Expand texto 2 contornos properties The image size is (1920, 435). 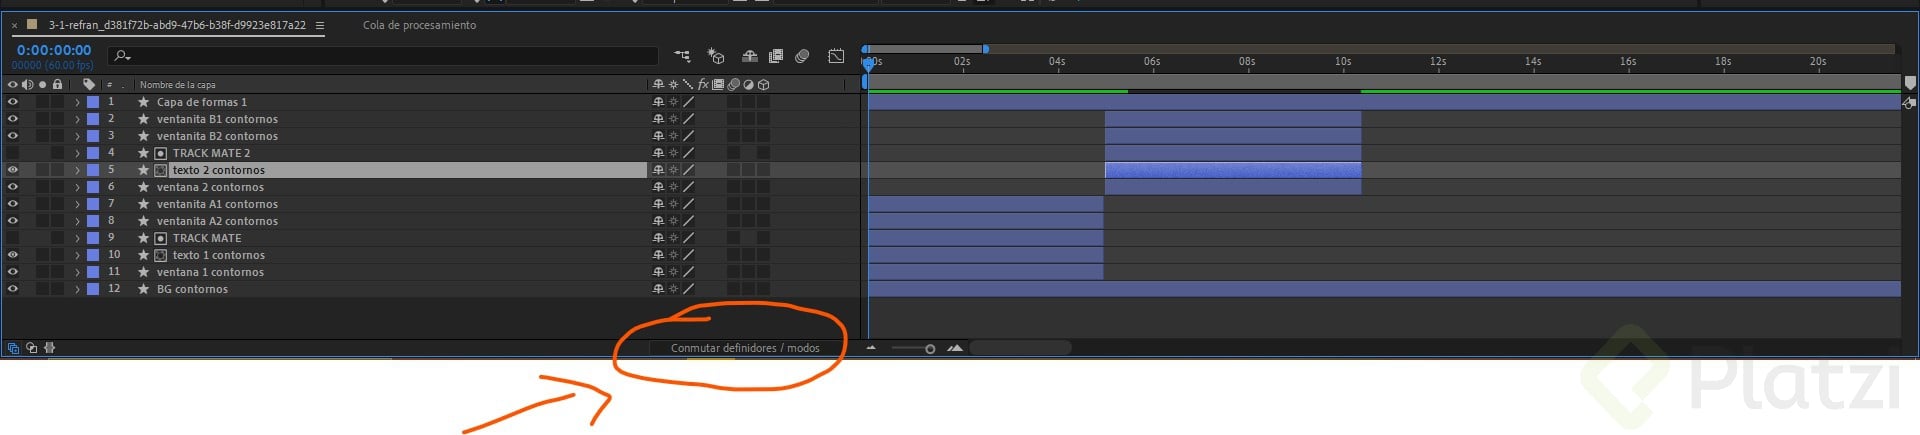[77, 170]
